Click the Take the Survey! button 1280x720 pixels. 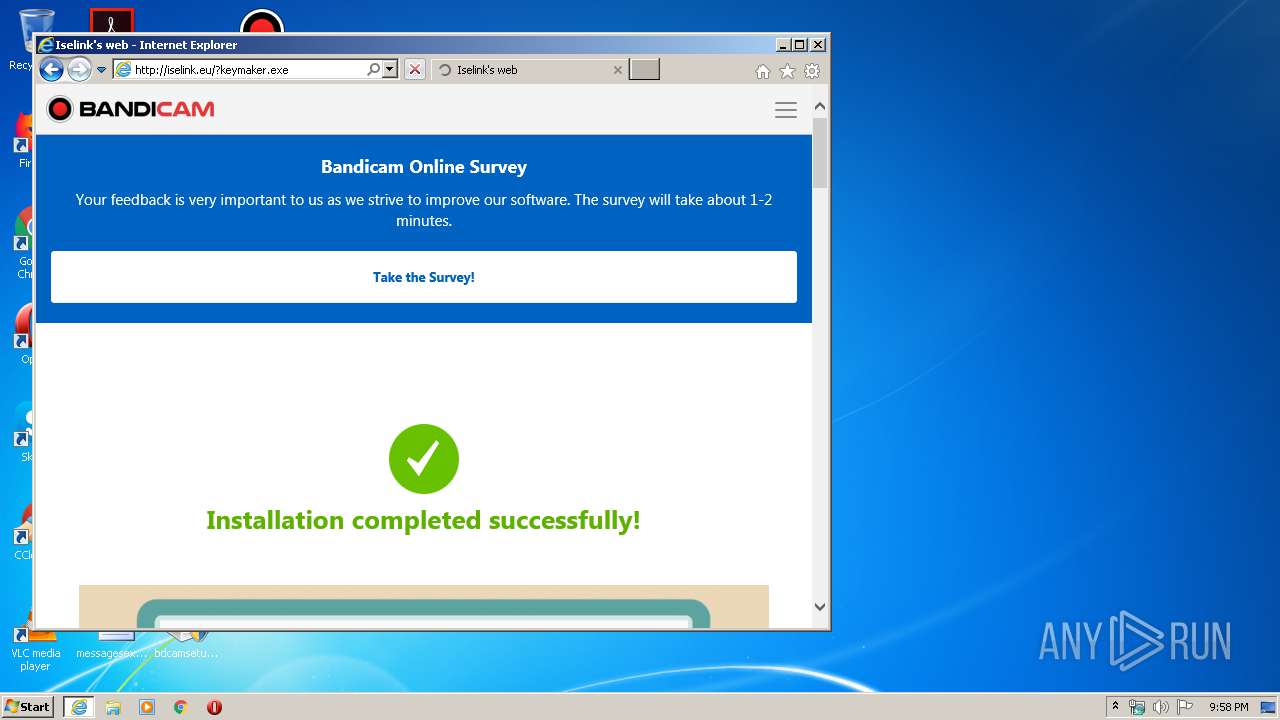click(x=424, y=277)
